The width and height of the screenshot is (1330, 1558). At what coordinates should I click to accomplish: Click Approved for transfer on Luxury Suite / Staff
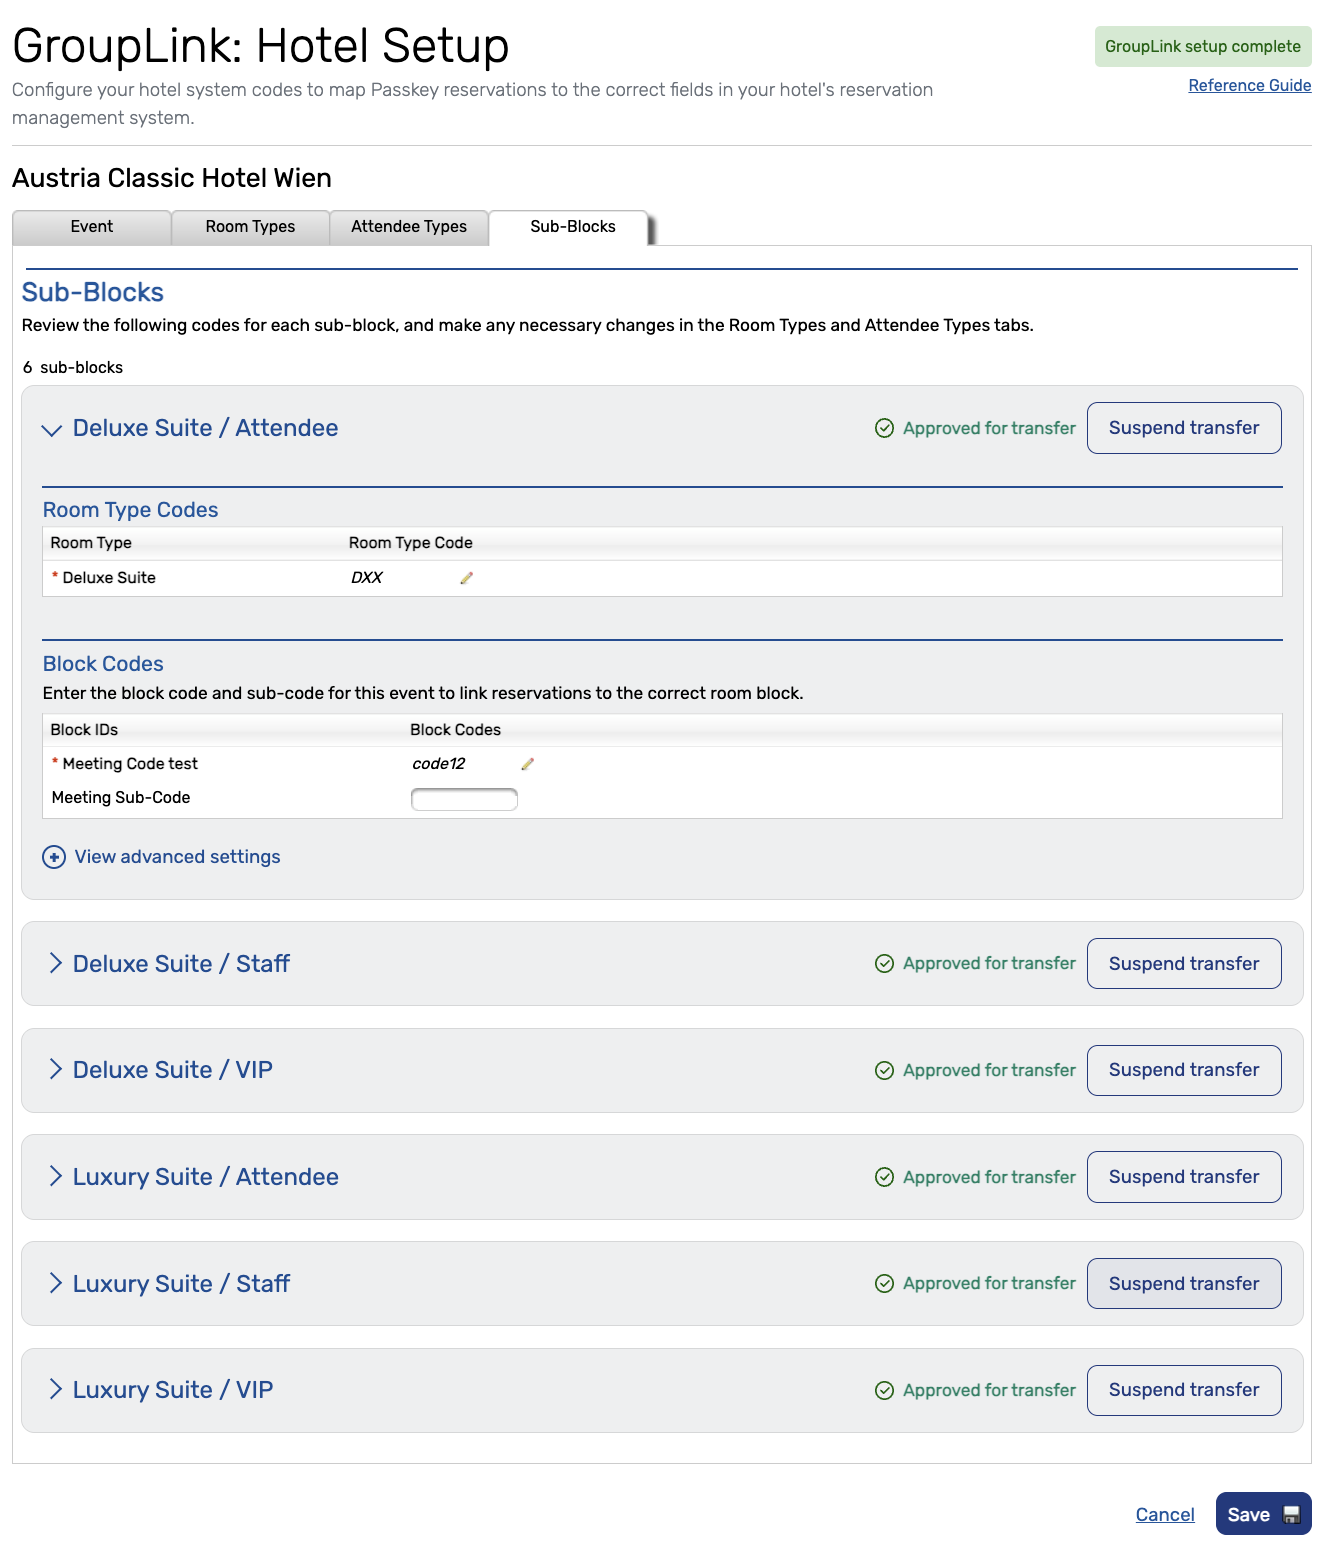click(x=989, y=1284)
